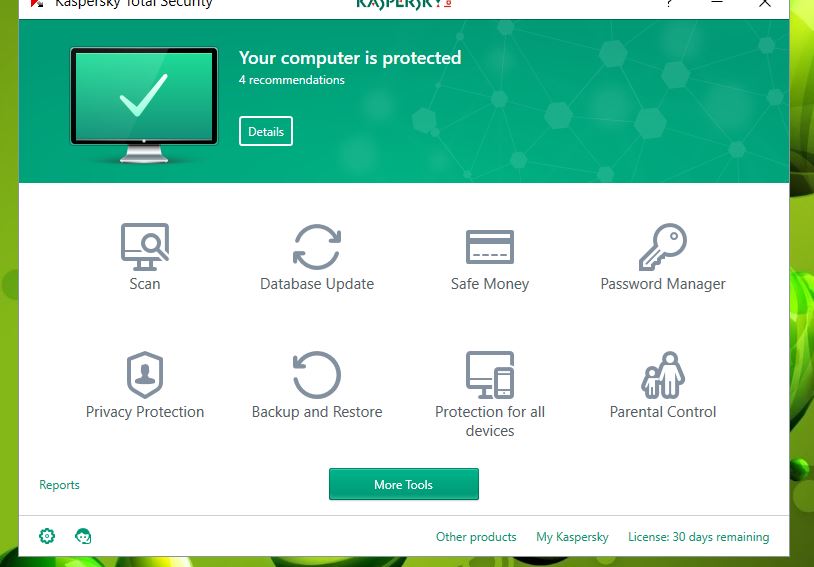
Task: Click License: 30 days remaining link
Action: [699, 537]
